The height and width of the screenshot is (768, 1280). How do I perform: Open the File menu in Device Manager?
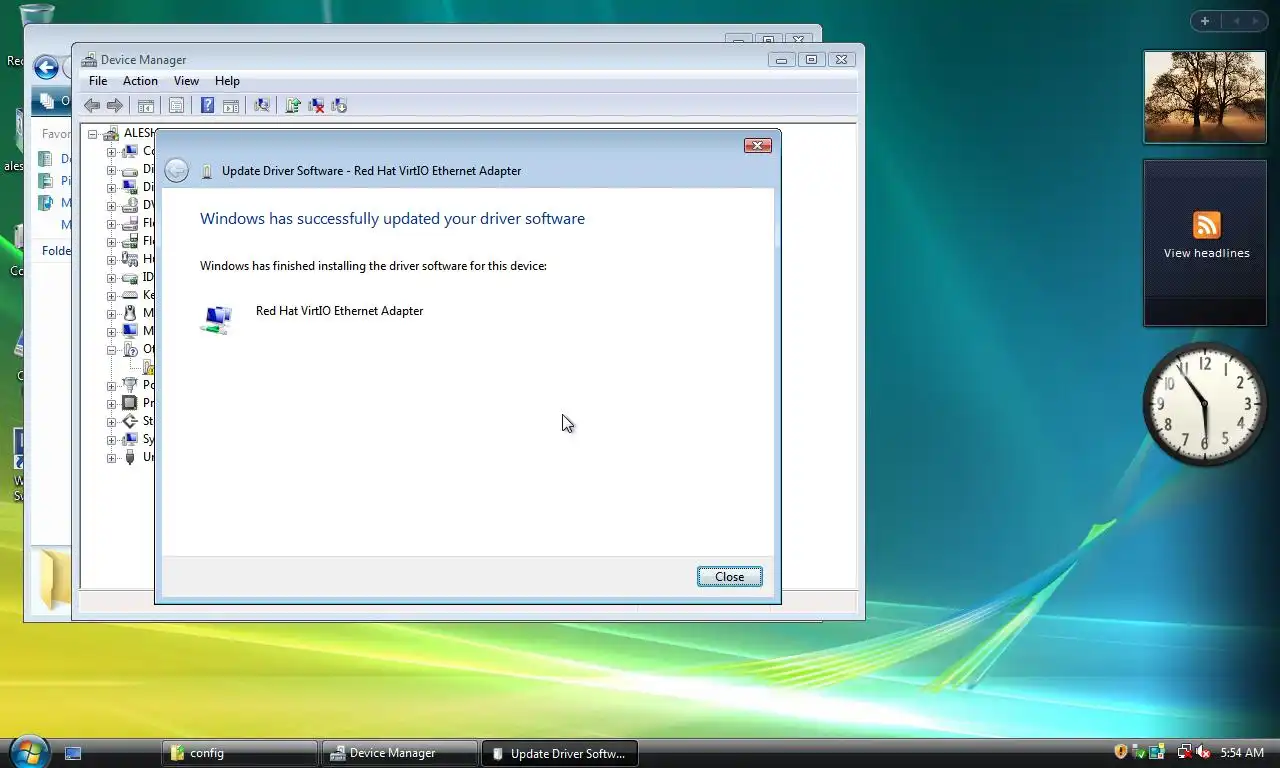[98, 81]
